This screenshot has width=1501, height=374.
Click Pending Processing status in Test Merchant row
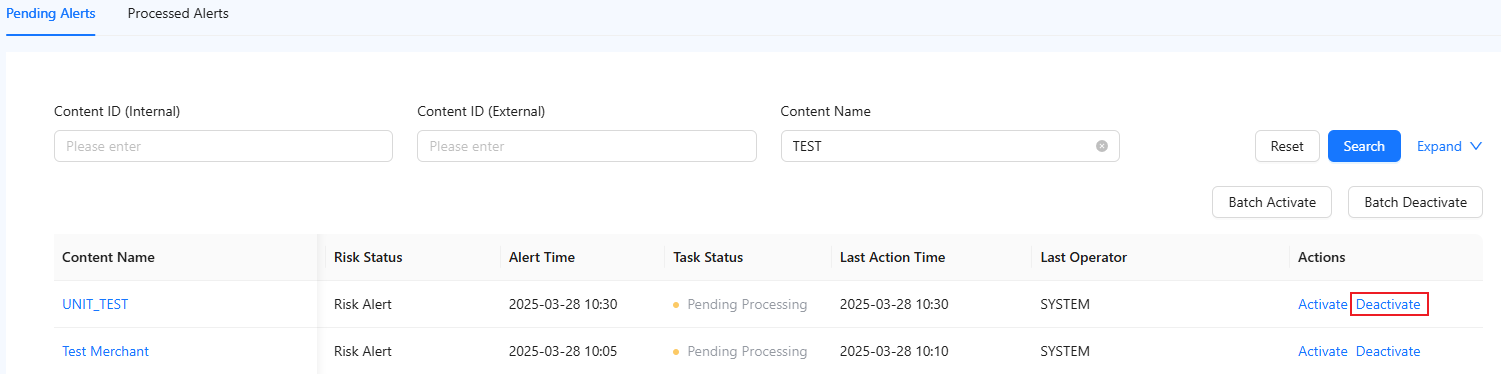pyautogui.click(x=747, y=351)
